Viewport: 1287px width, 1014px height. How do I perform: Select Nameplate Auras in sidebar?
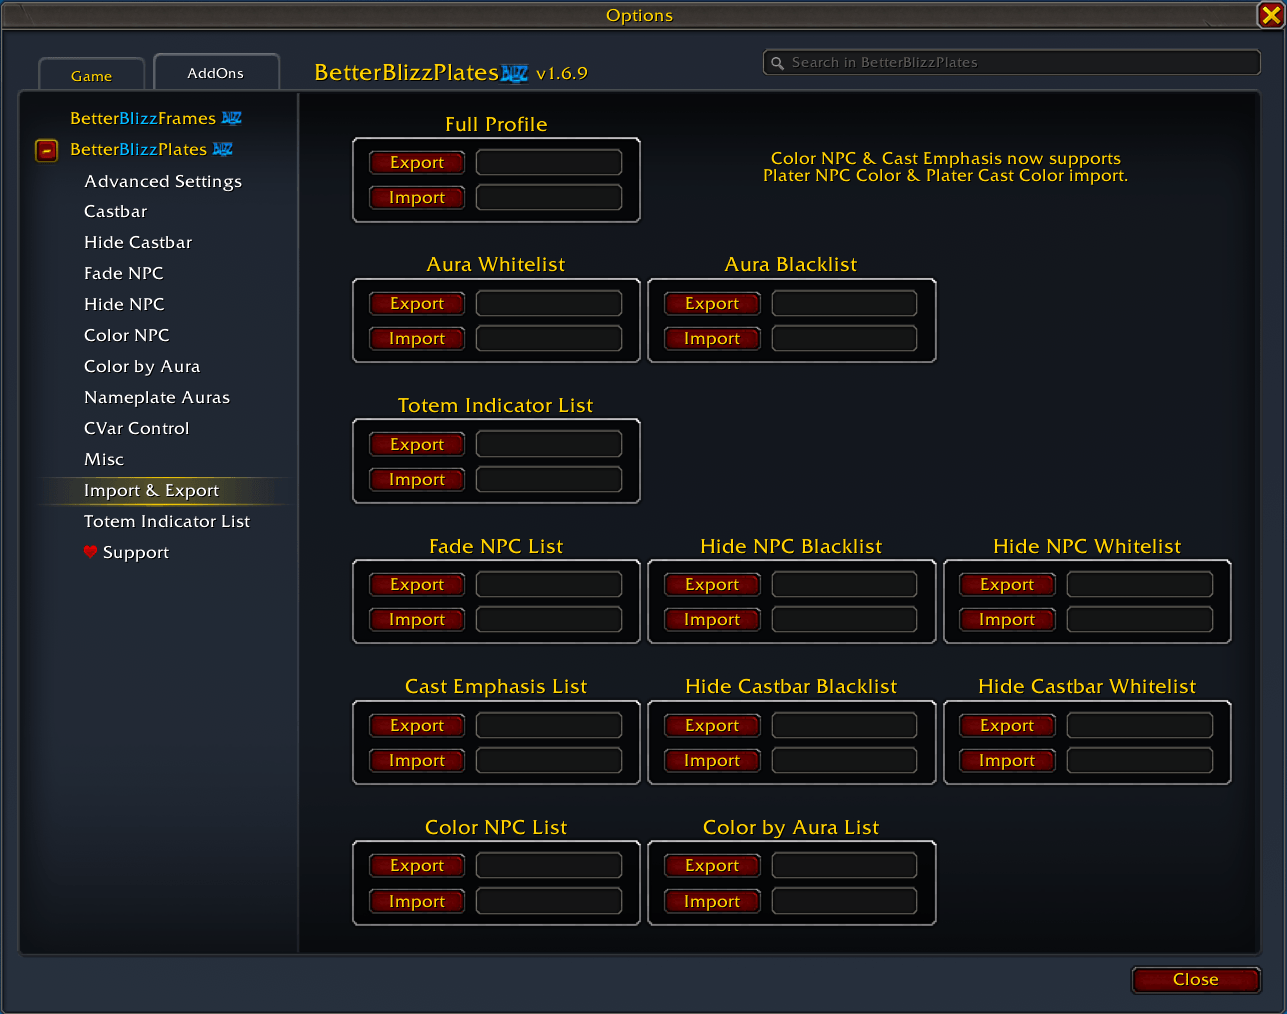point(157,397)
